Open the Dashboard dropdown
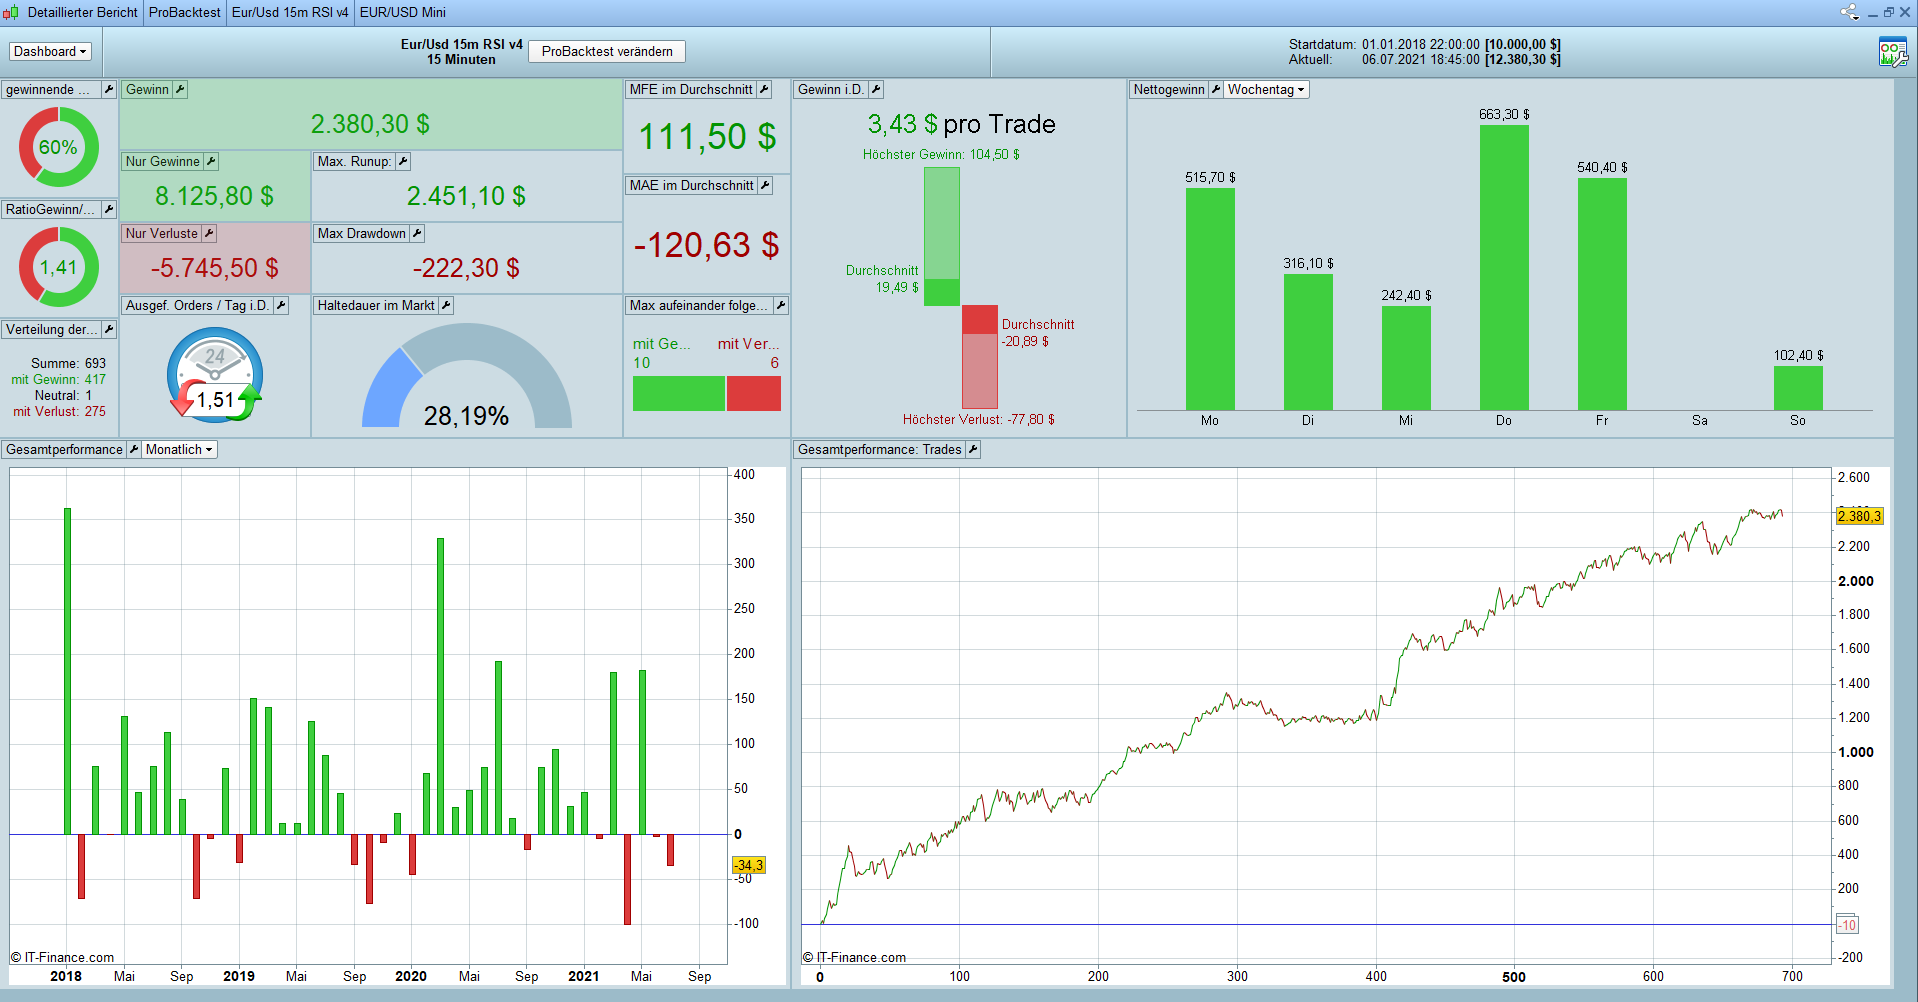The width and height of the screenshot is (1918, 1002). coord(50,51)
